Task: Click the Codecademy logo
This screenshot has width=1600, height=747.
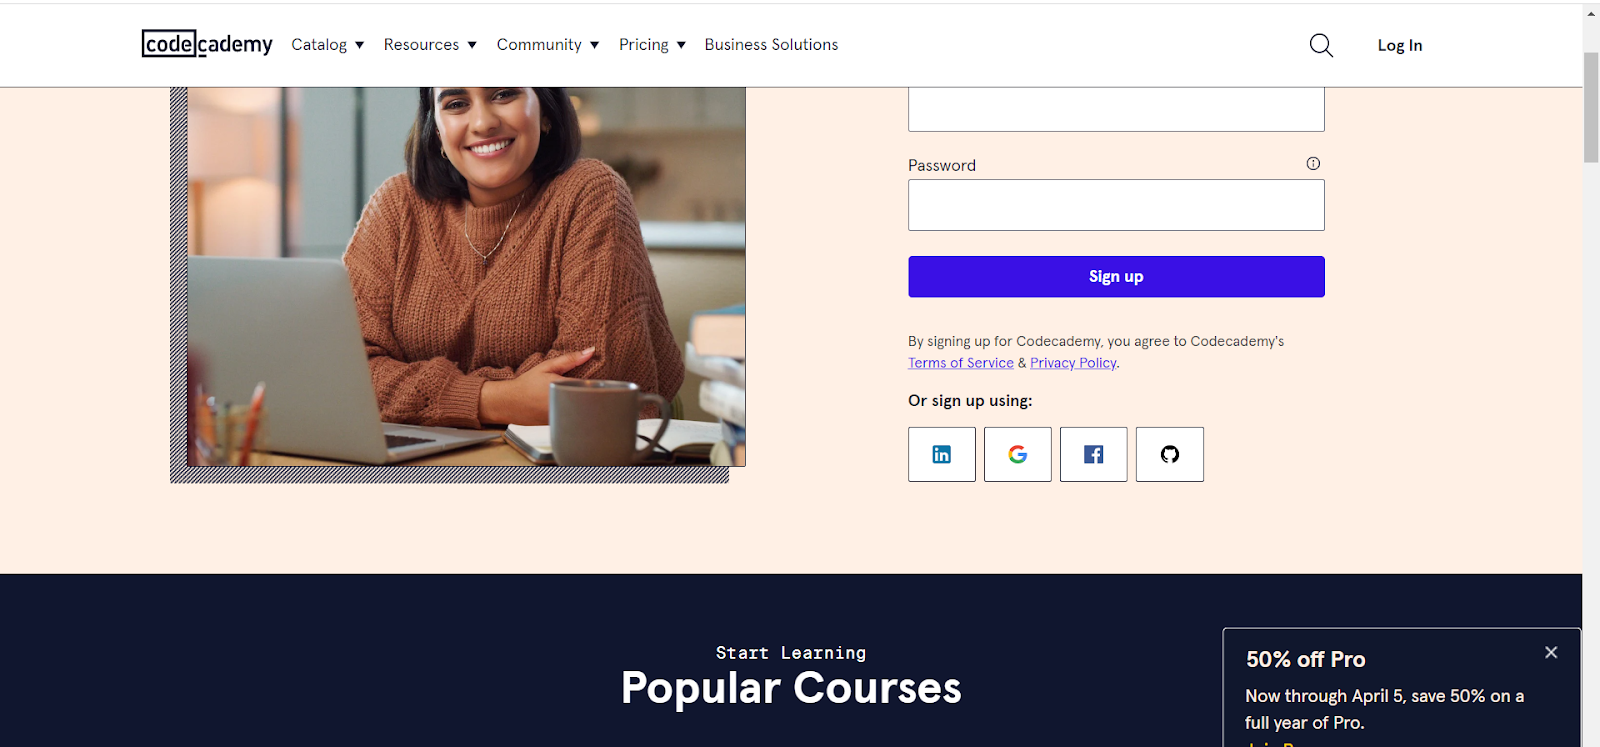Action: coord(207,44)
